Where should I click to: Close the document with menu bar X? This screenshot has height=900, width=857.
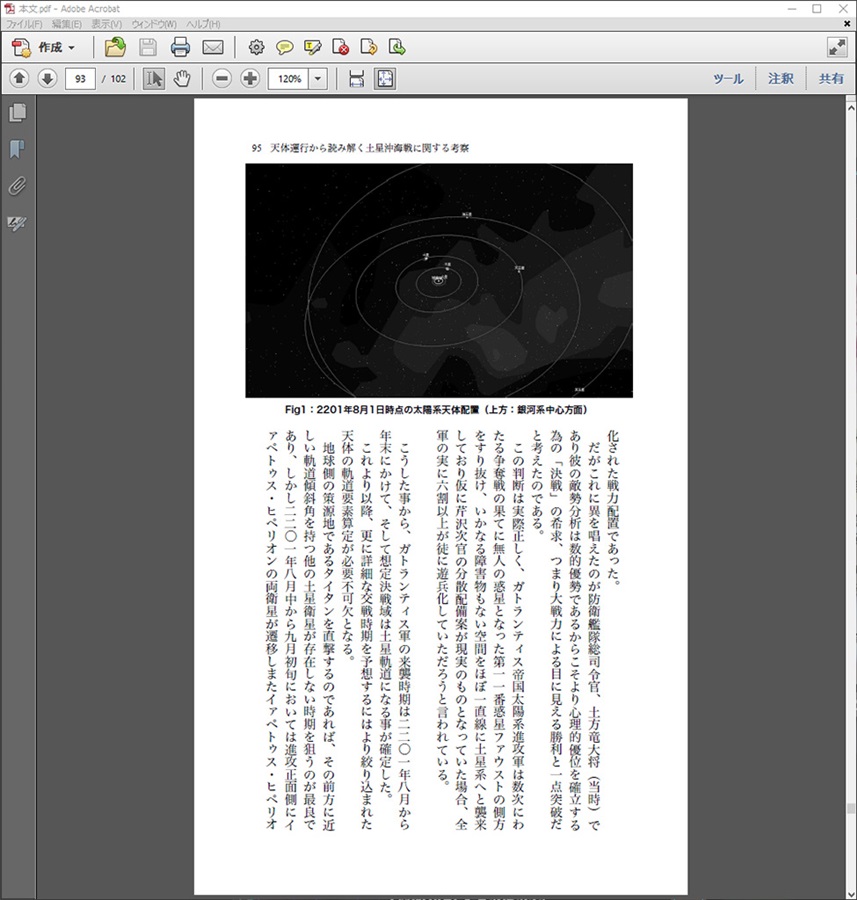click(847, 24)
